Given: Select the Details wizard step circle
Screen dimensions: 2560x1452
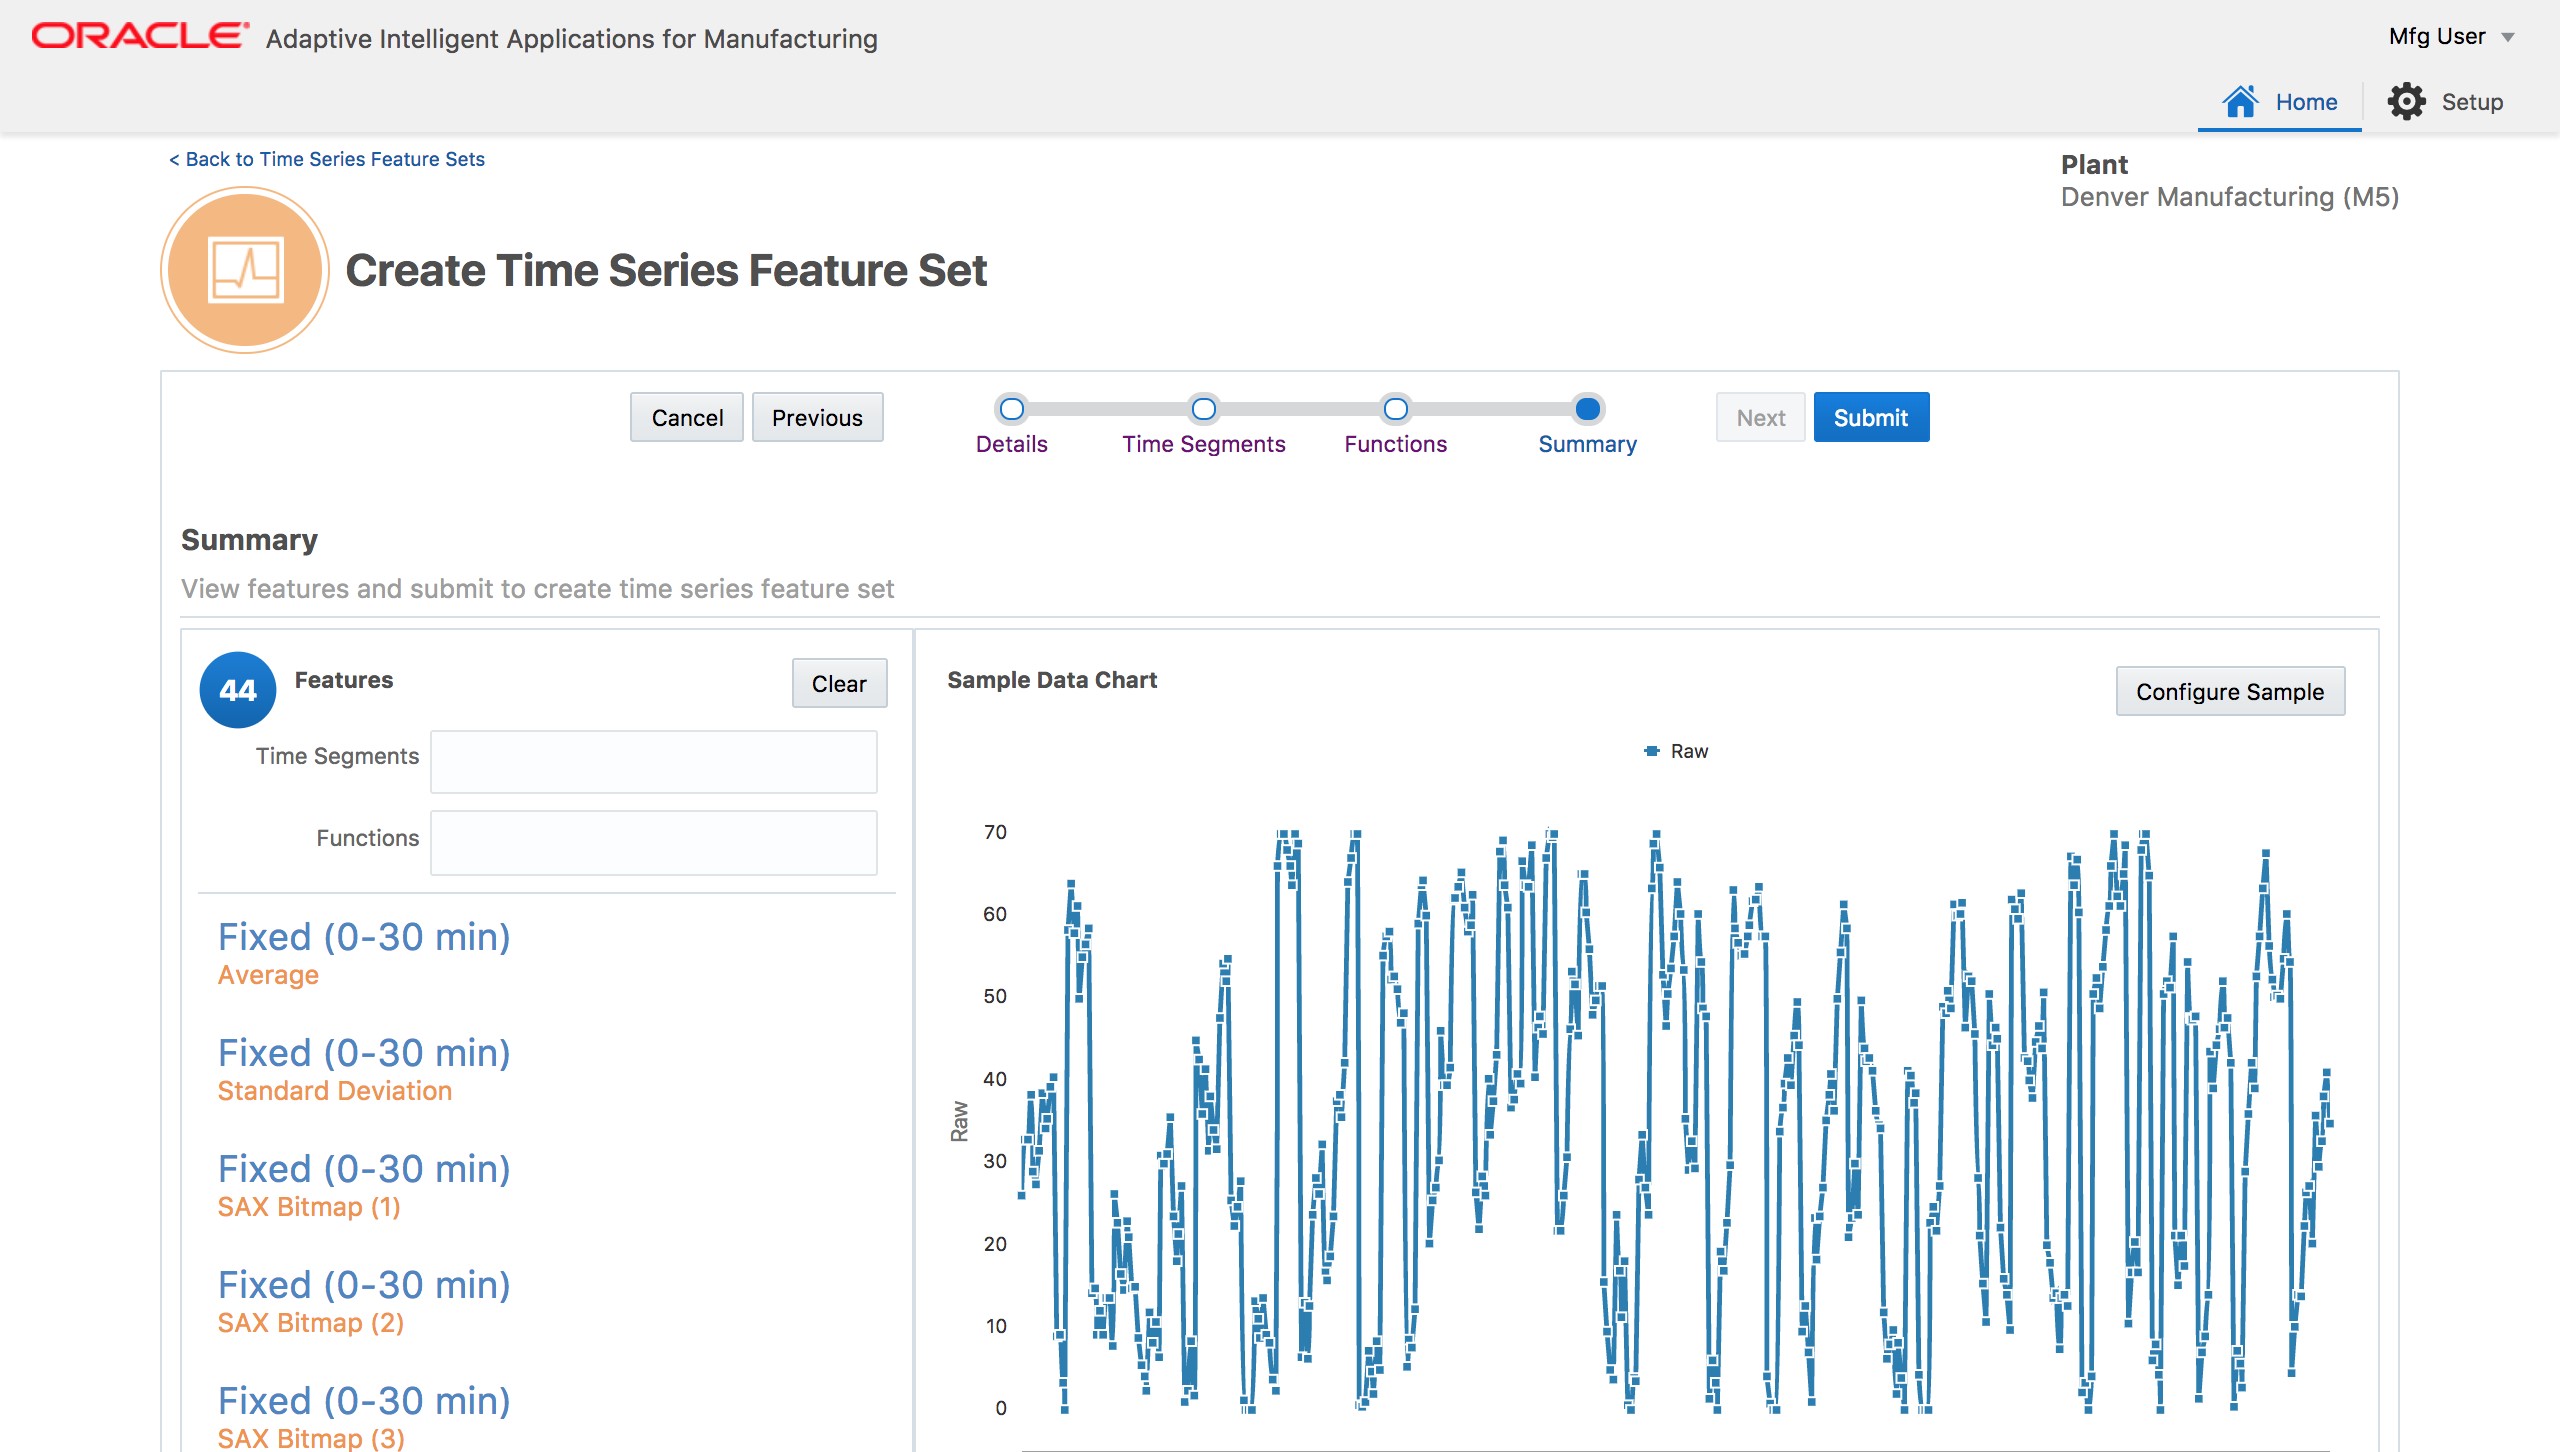Looking at the screenshot, I should 1011,409.
